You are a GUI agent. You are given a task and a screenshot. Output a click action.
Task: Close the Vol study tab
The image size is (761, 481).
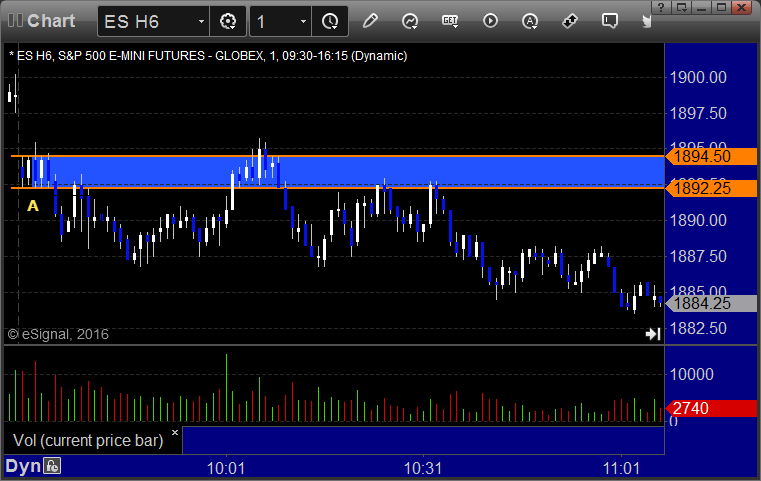pos(175,432)
